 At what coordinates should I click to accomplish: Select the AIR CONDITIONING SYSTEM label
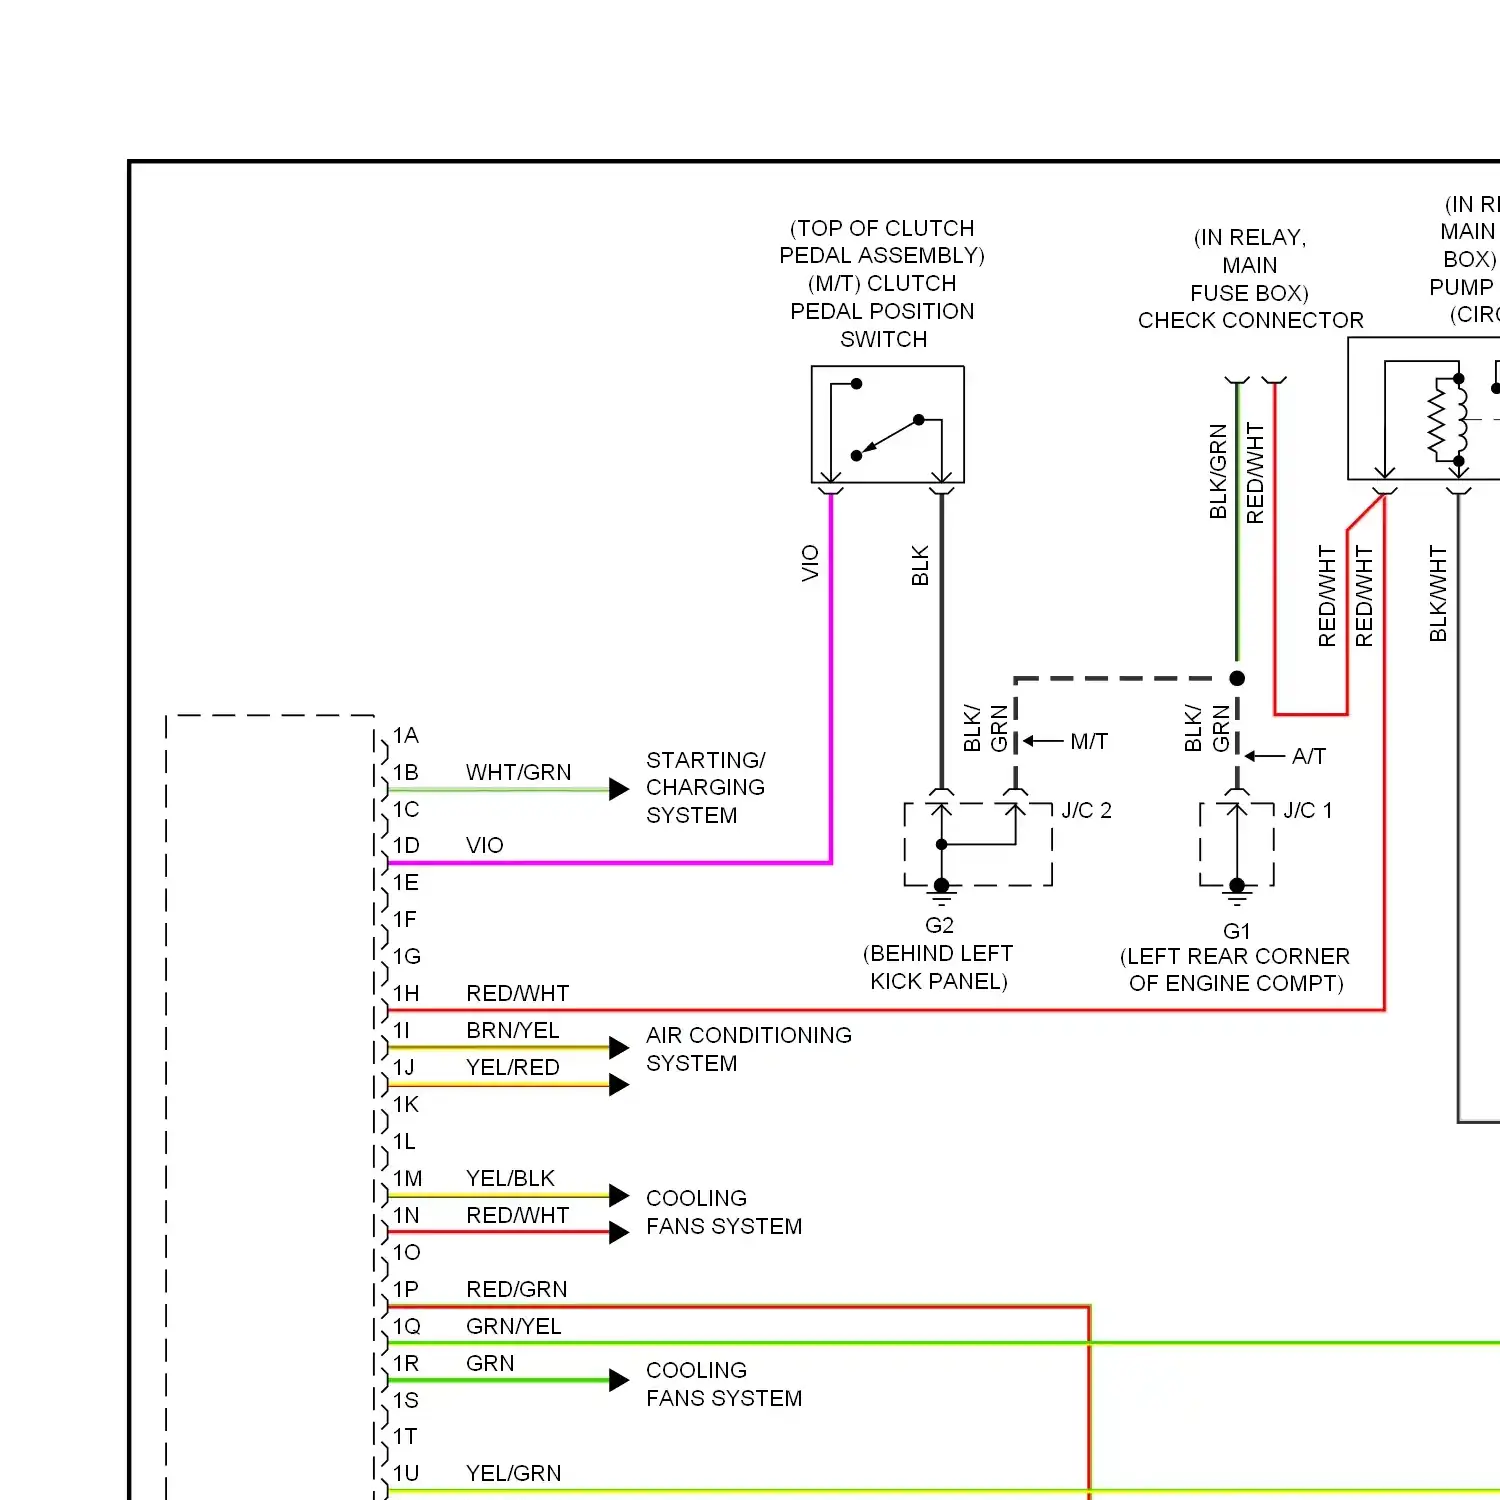click(749, 1049)
